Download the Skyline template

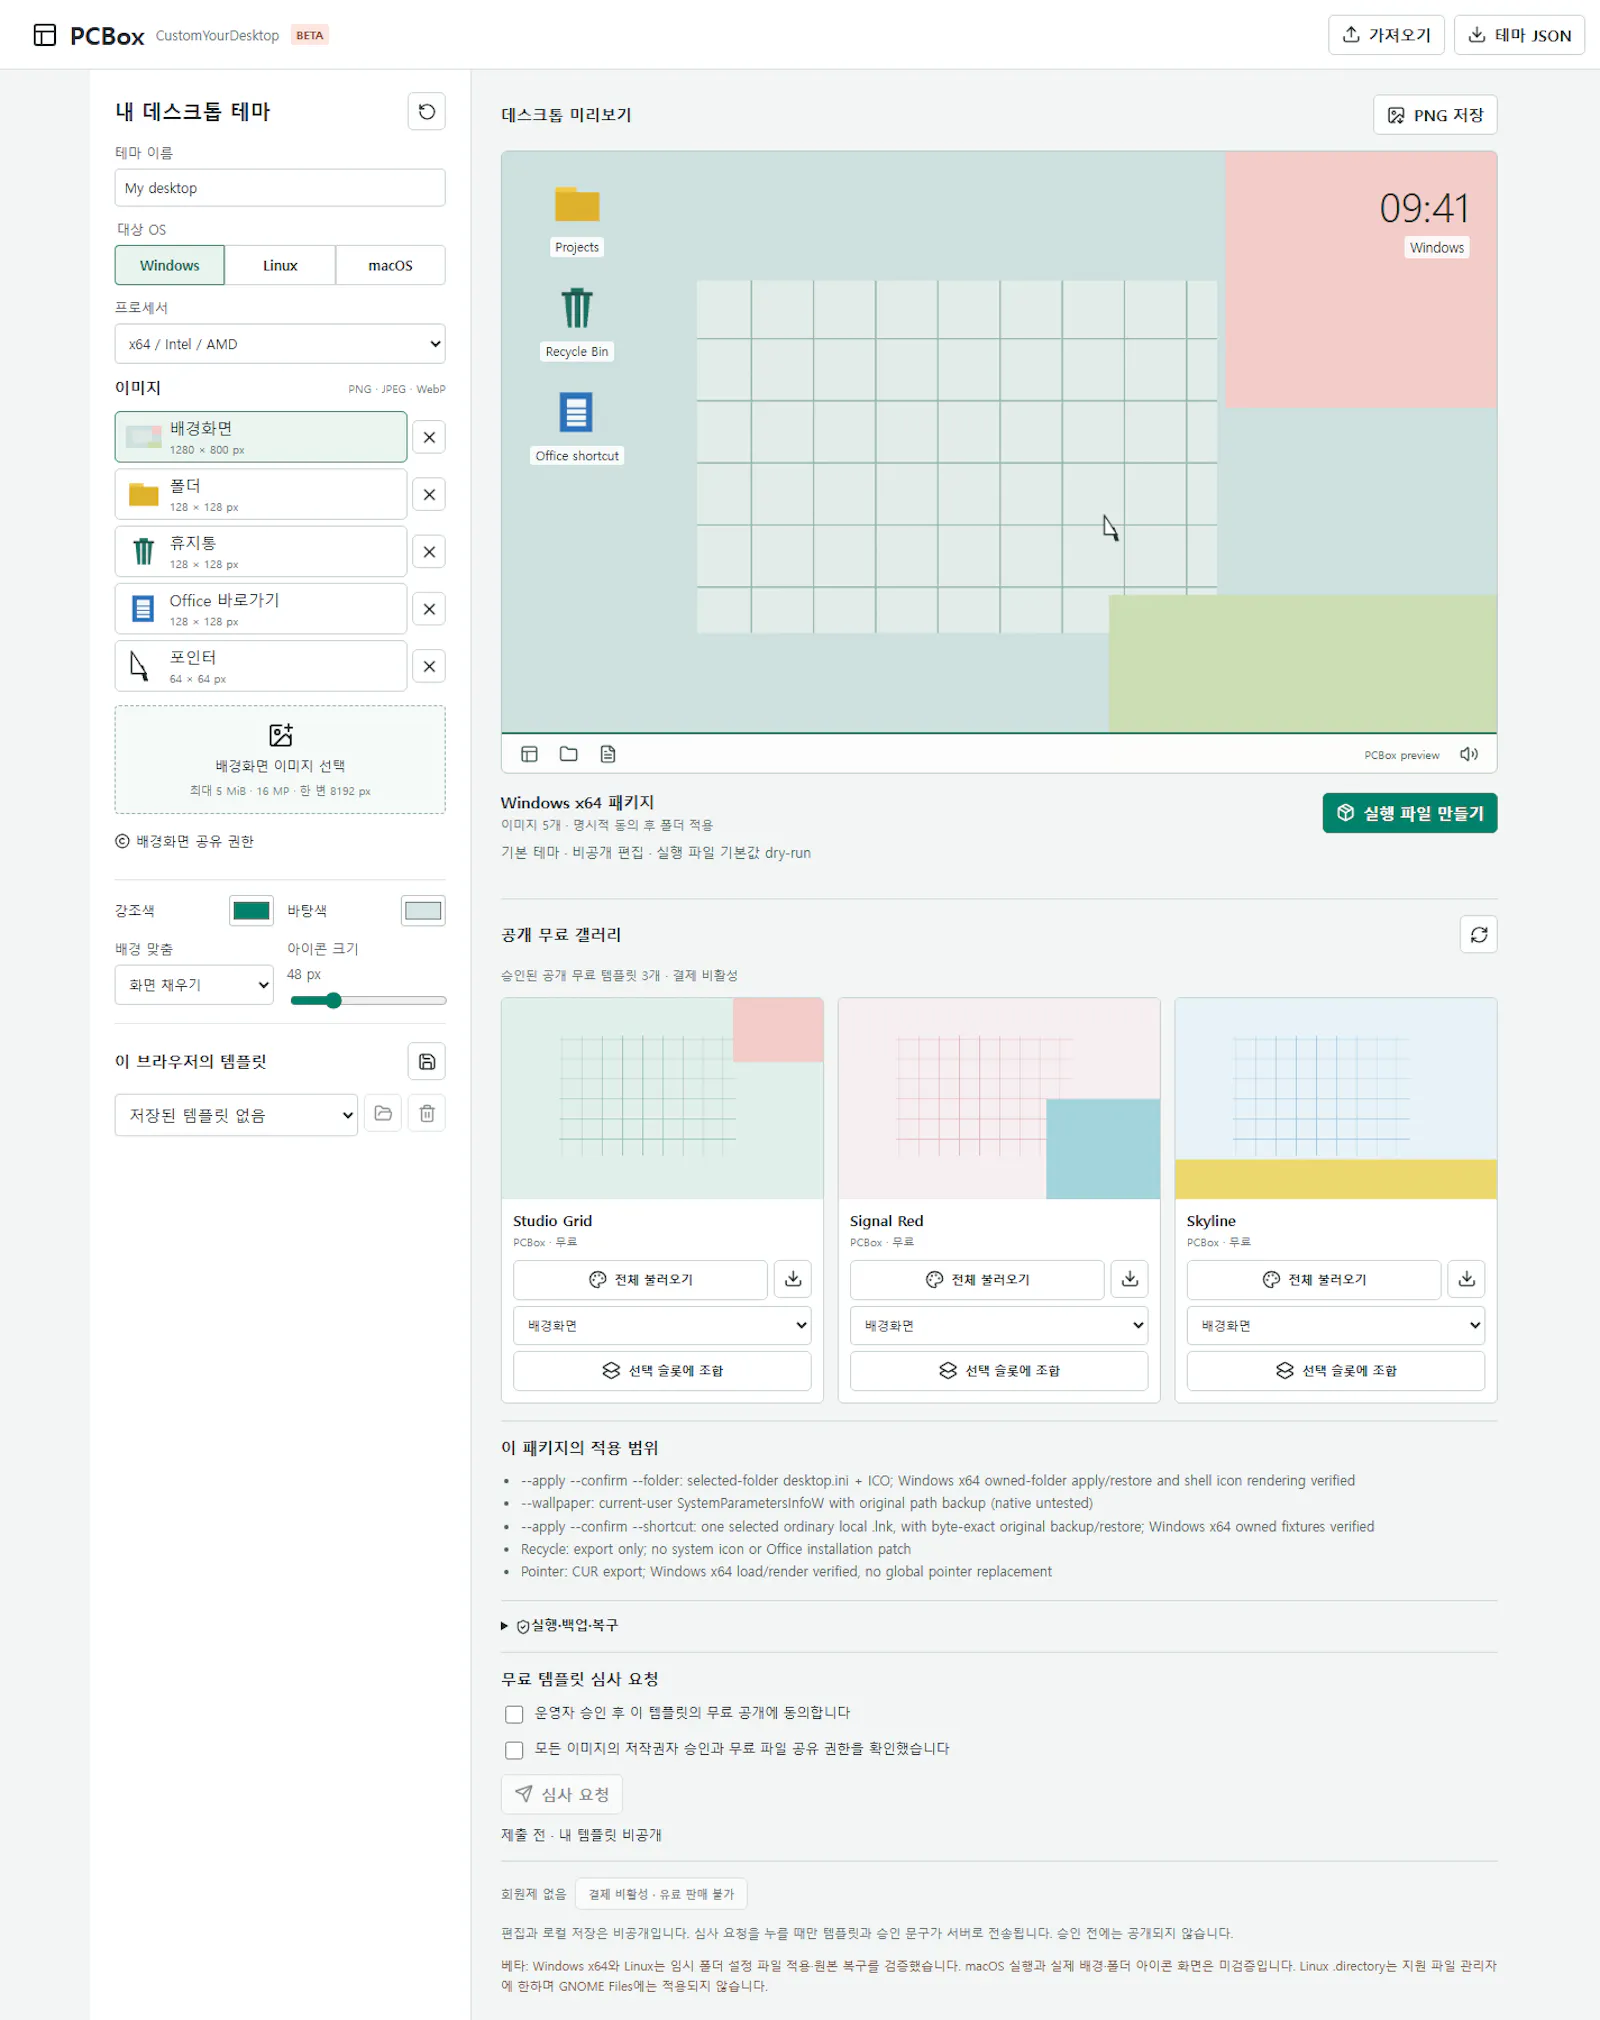pos(1467,1279)
